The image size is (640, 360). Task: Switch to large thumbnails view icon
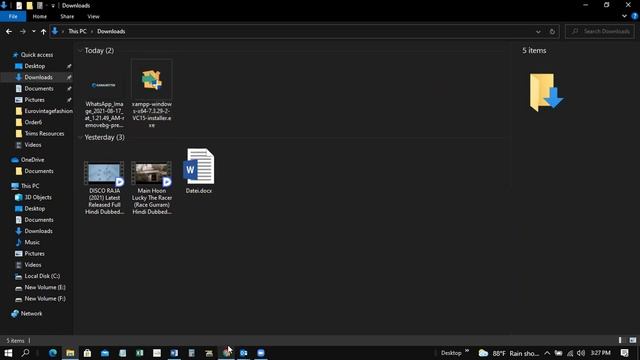point(633,340)
